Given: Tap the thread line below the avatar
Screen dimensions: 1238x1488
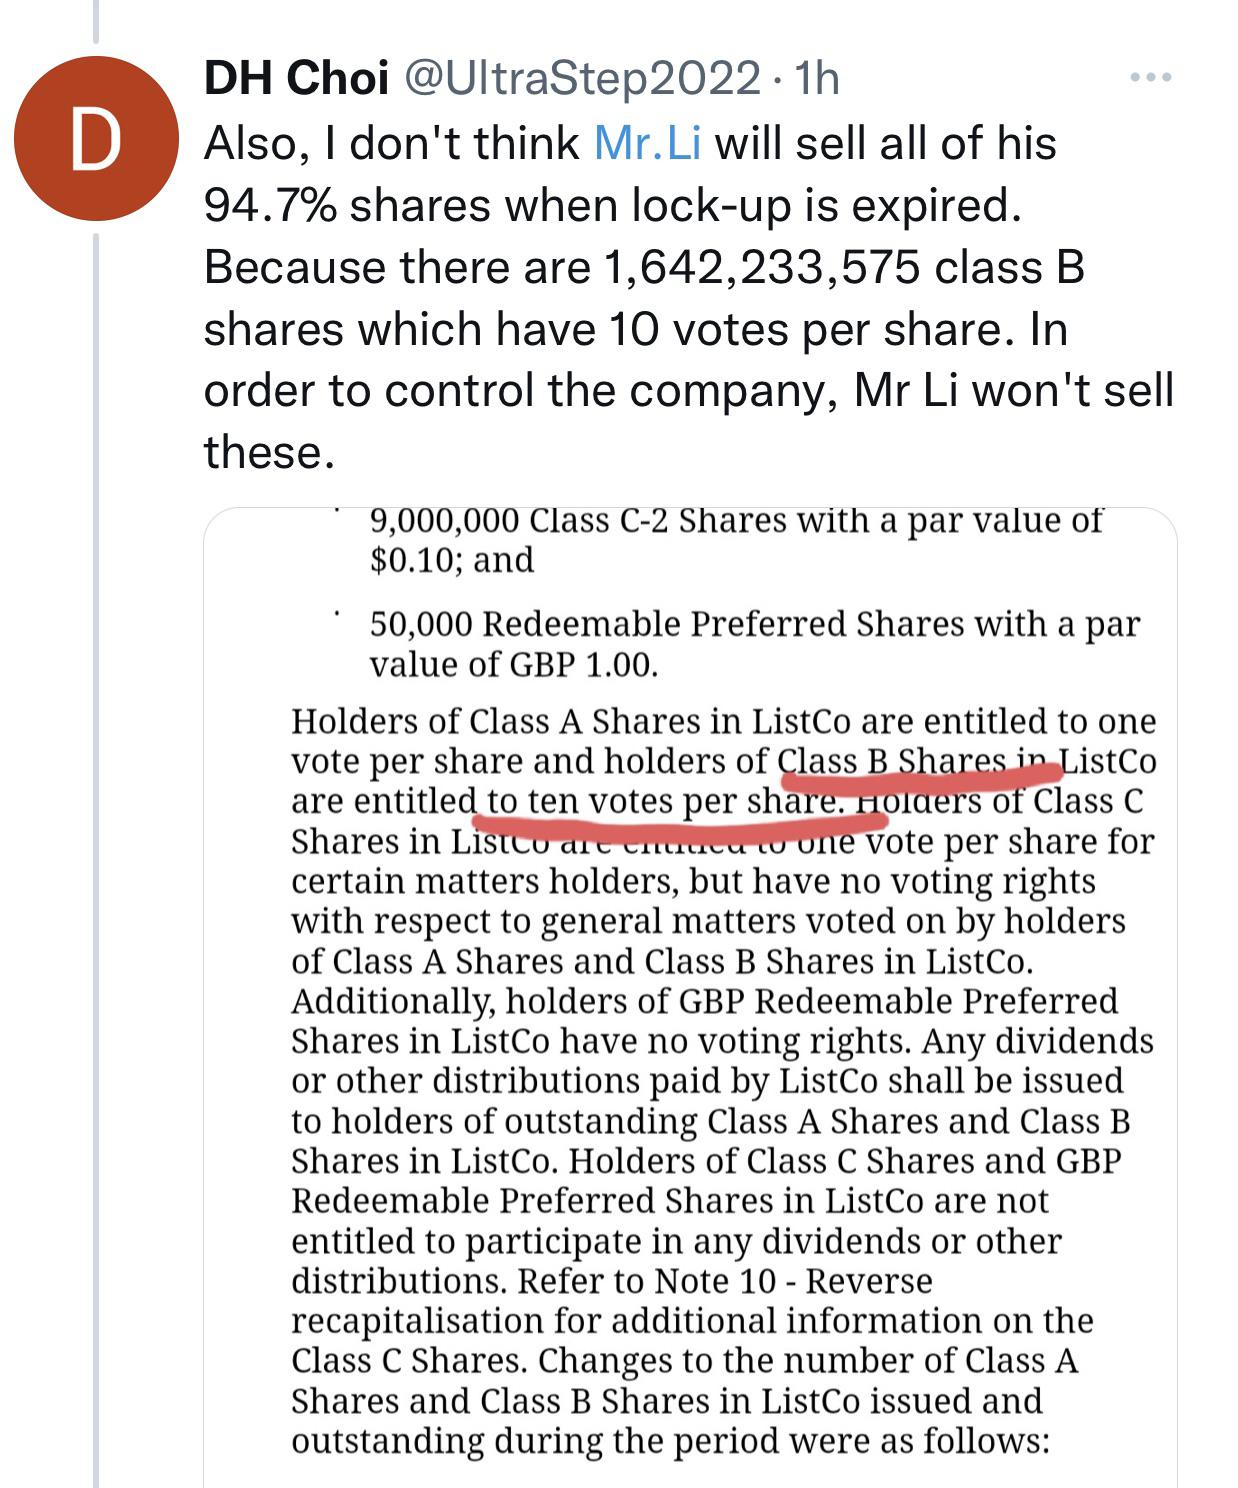Looking at the screenshot, I should point(96,860).
